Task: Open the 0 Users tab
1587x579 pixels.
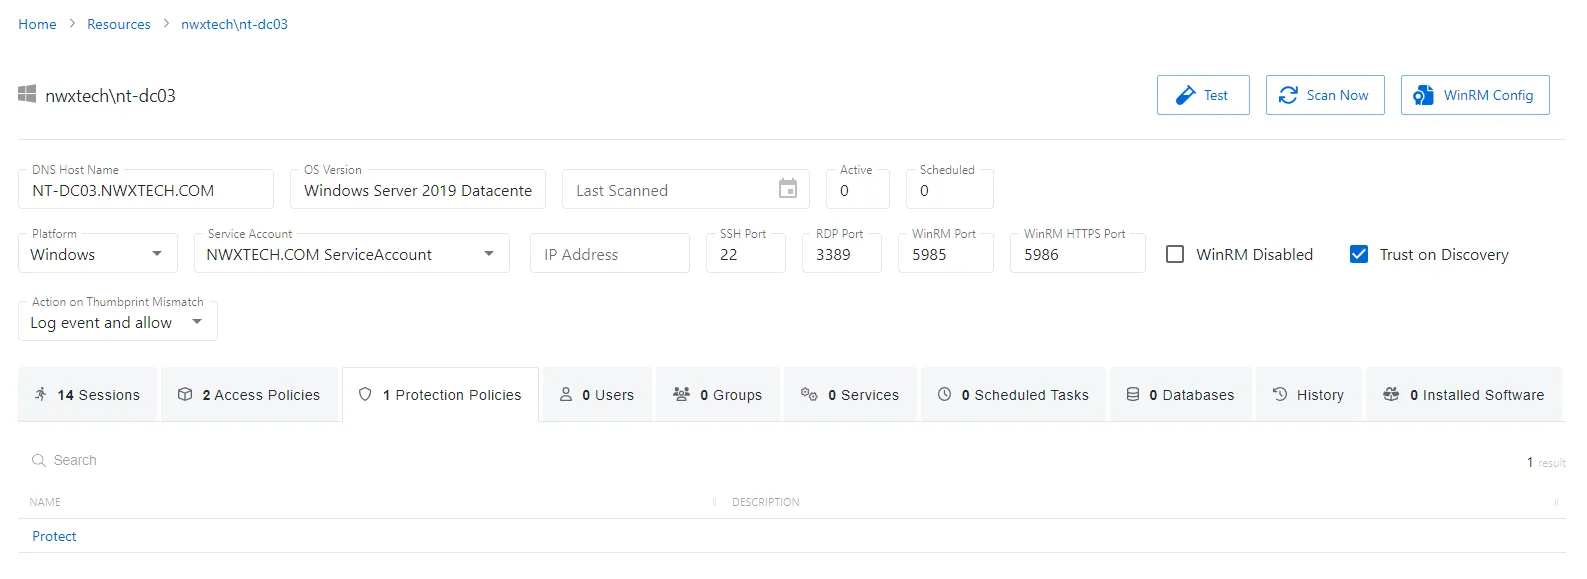Action: pos(597,394)
